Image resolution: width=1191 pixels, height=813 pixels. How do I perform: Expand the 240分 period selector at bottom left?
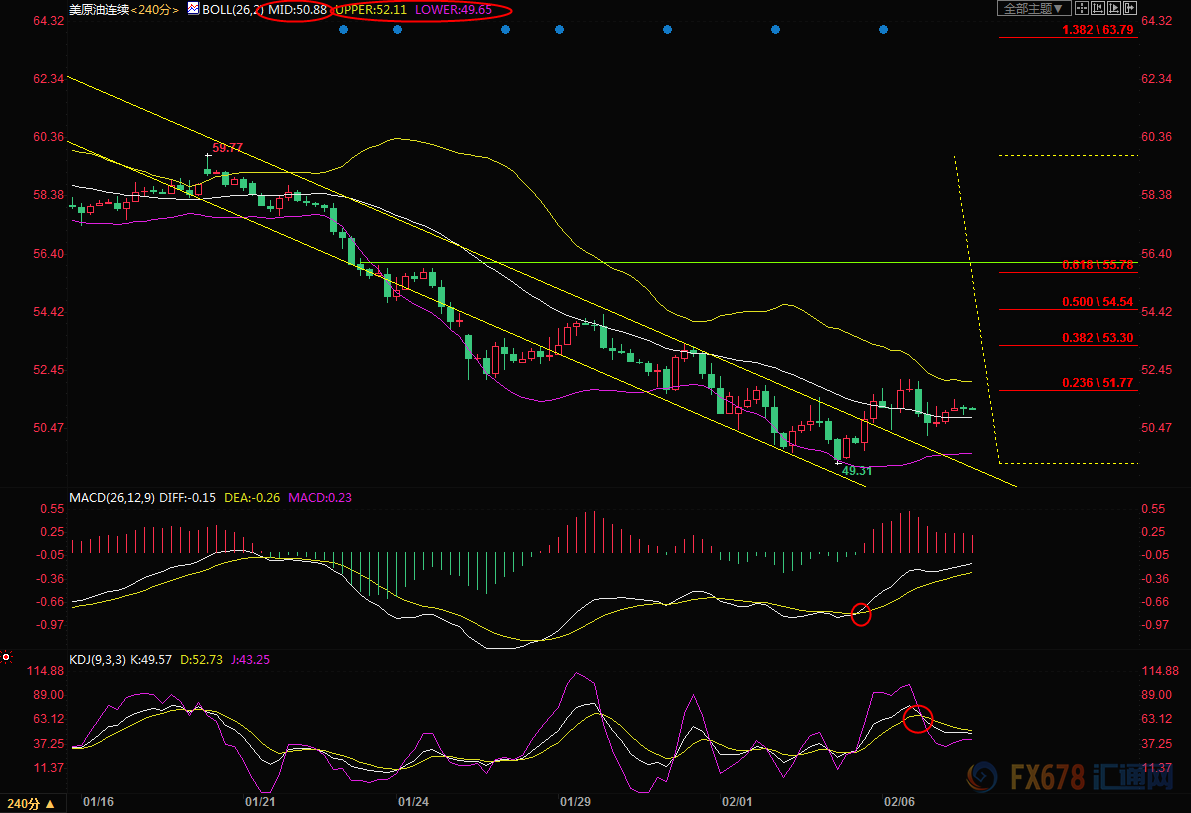[x=28, y=804]
